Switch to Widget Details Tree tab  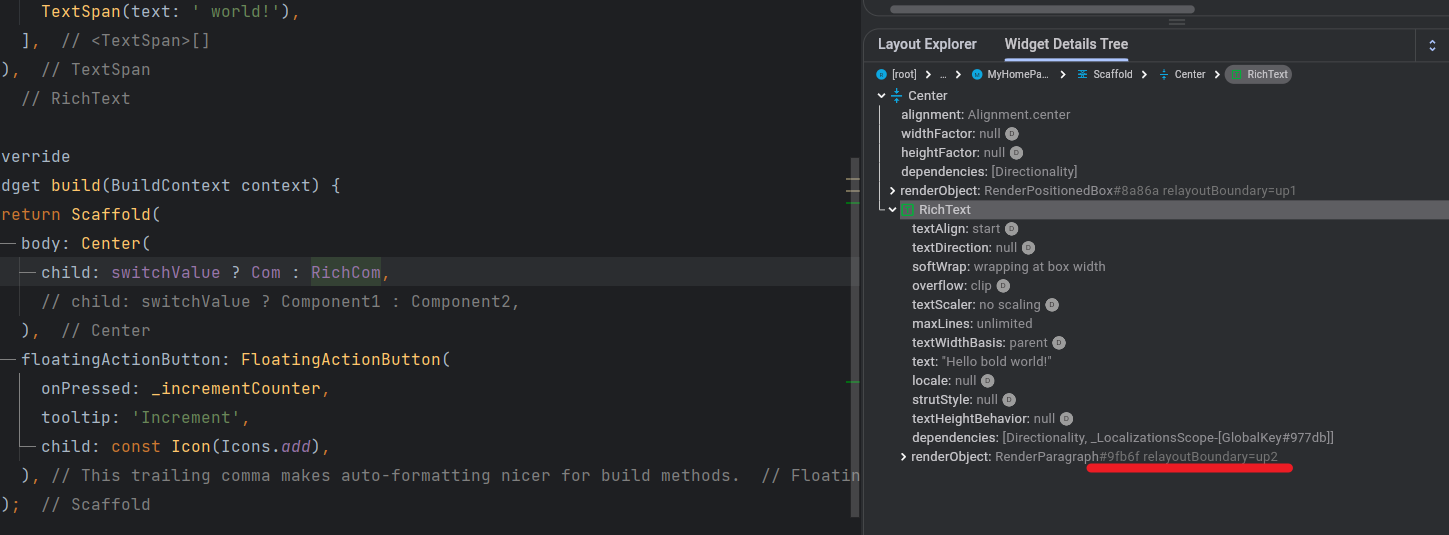coord(1066,44)
